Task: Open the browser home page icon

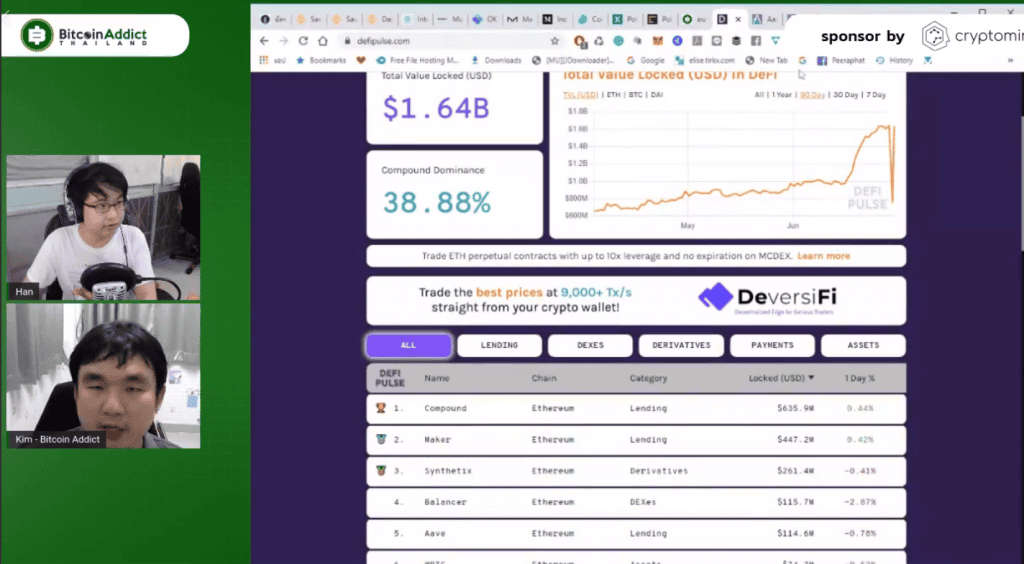Action: coord(323,40)
